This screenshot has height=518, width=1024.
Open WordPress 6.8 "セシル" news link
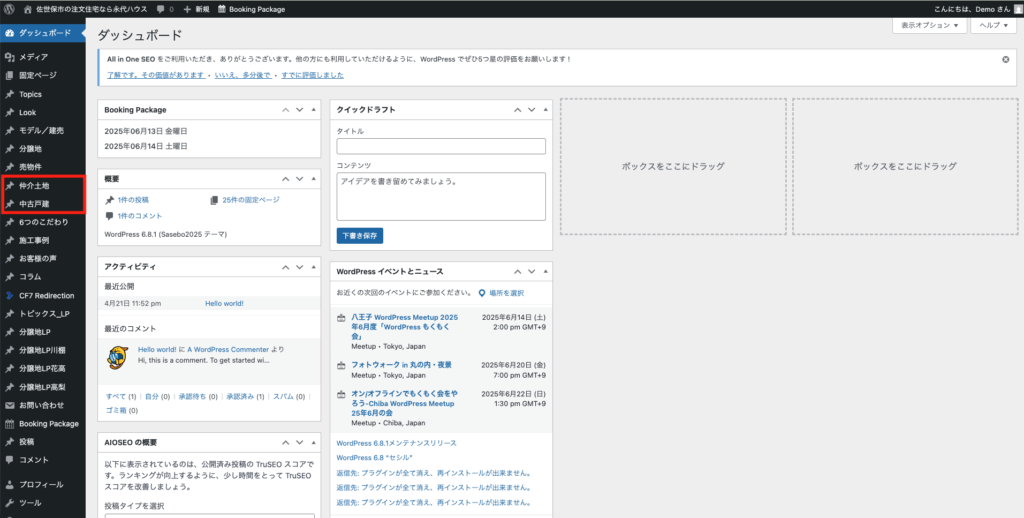click(x=374, y=458)
